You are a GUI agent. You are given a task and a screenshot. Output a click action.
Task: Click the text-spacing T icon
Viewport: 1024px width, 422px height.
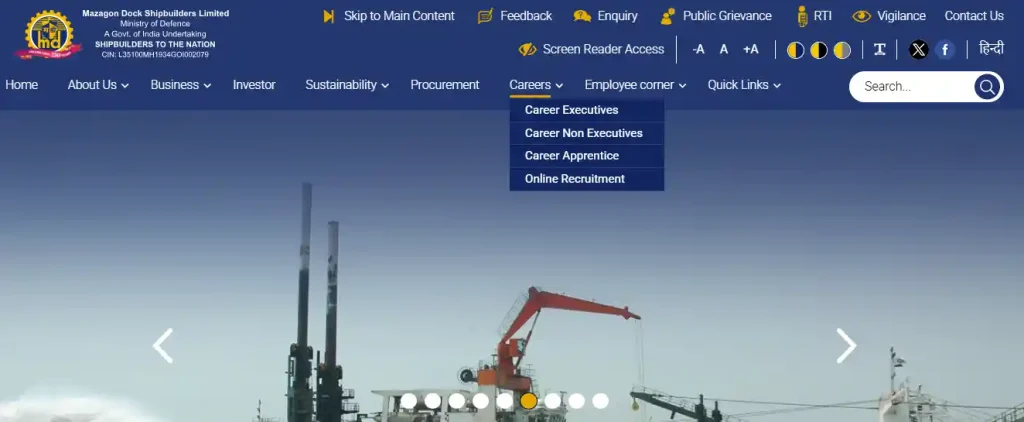coord(880,50)
